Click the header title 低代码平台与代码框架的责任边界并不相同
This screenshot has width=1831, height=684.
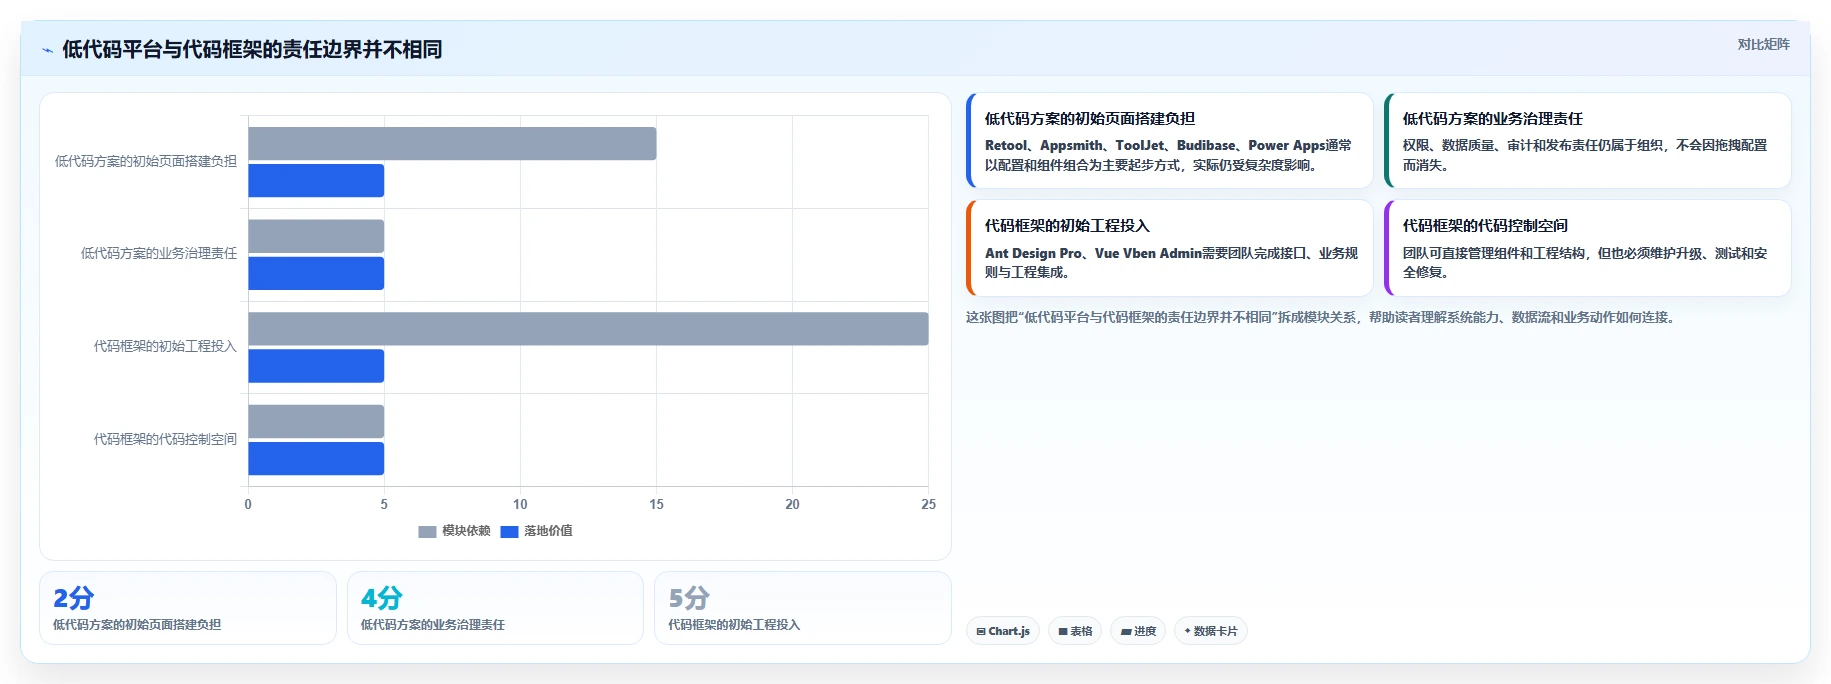click(252, 49)
